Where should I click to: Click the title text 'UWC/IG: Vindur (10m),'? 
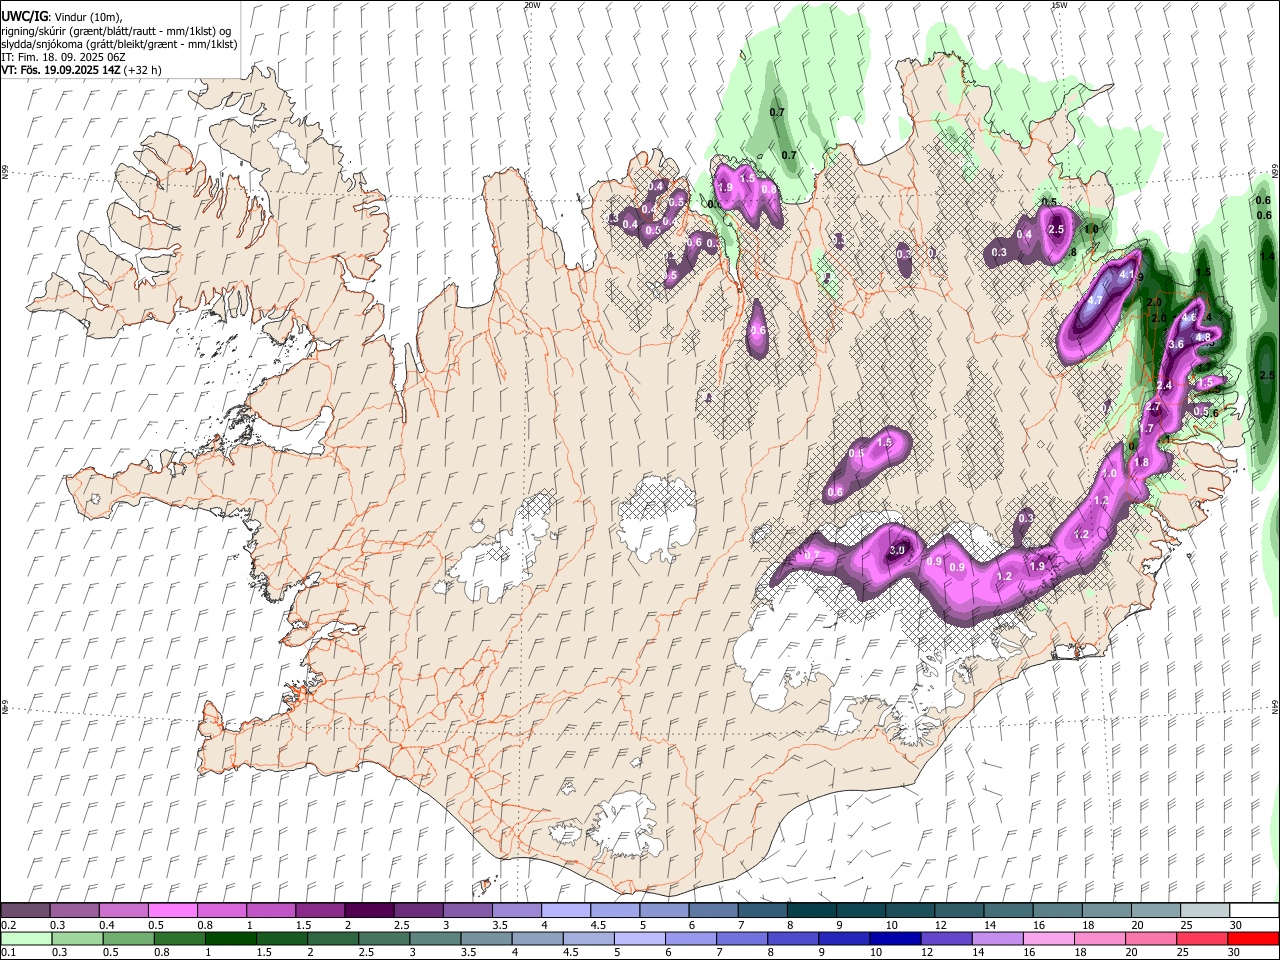62,16
